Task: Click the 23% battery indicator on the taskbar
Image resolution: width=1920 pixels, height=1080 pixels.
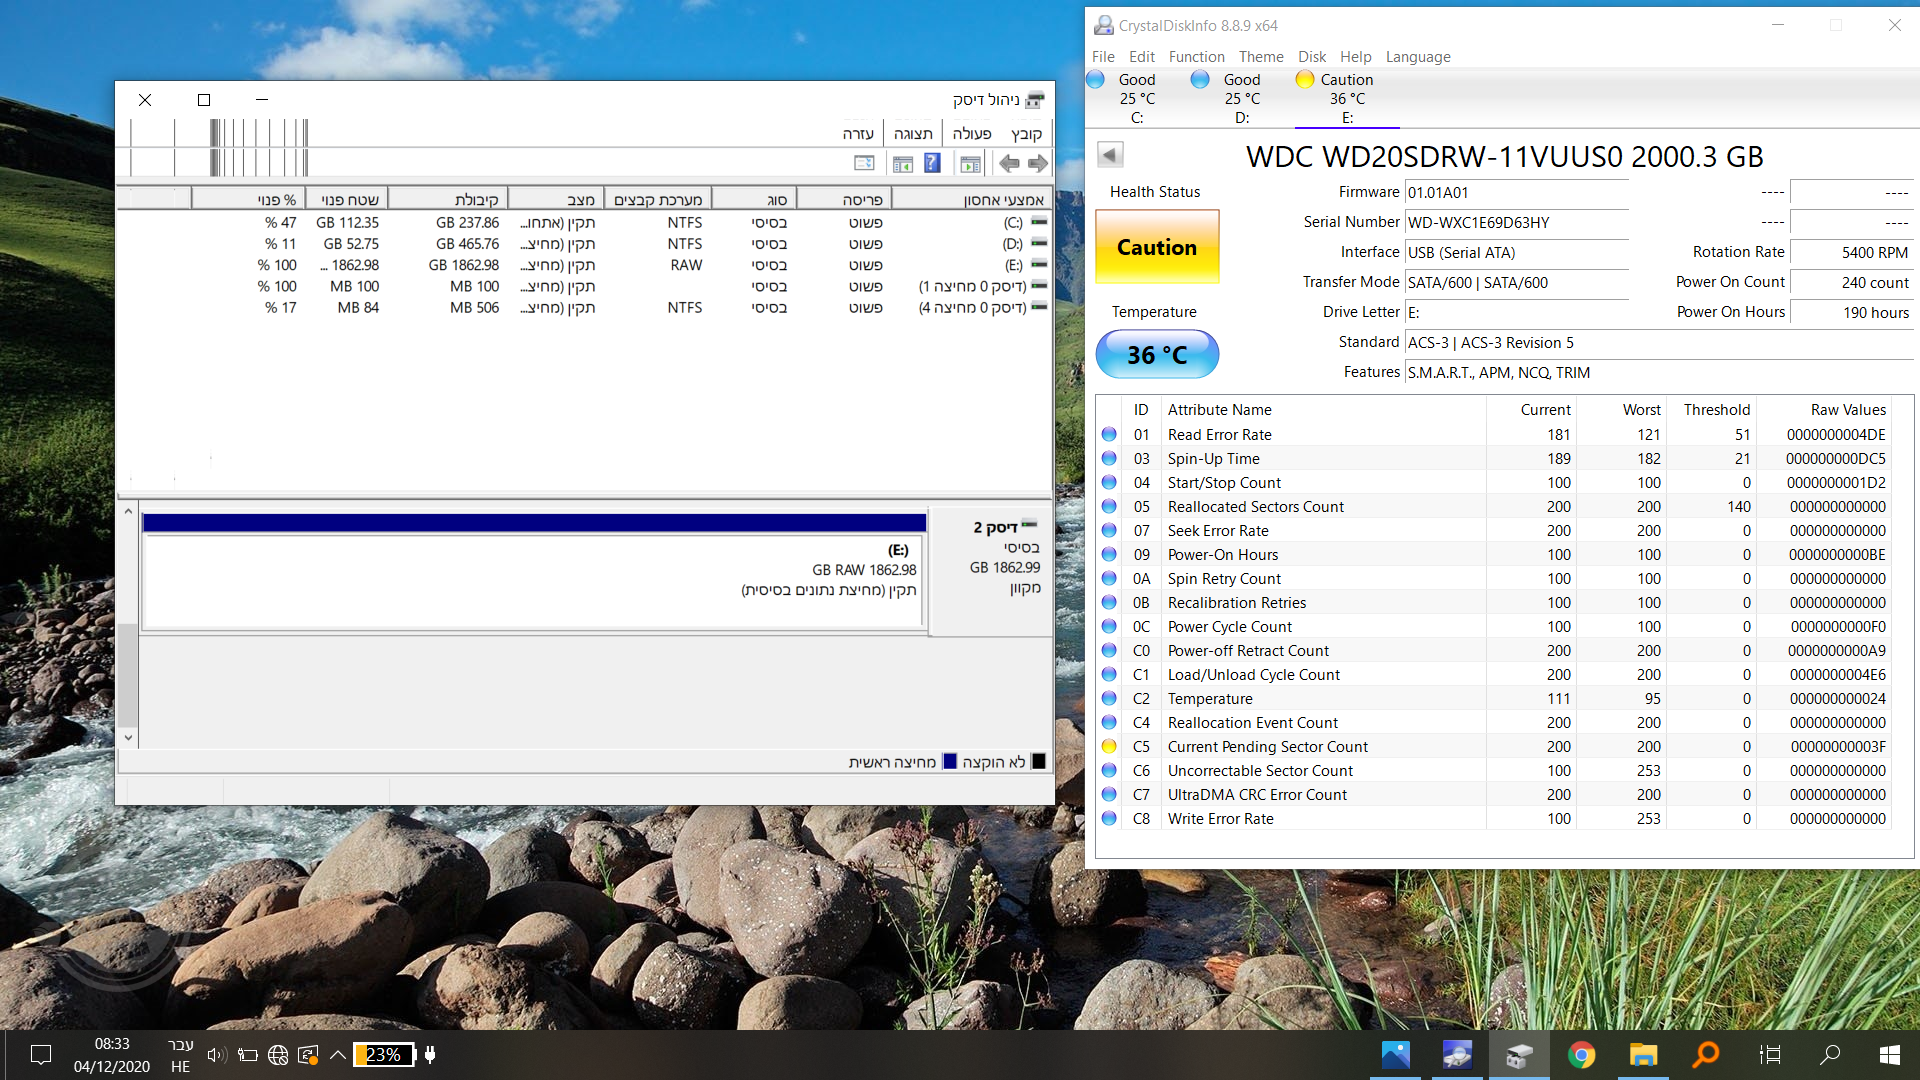Action: 384,1055
